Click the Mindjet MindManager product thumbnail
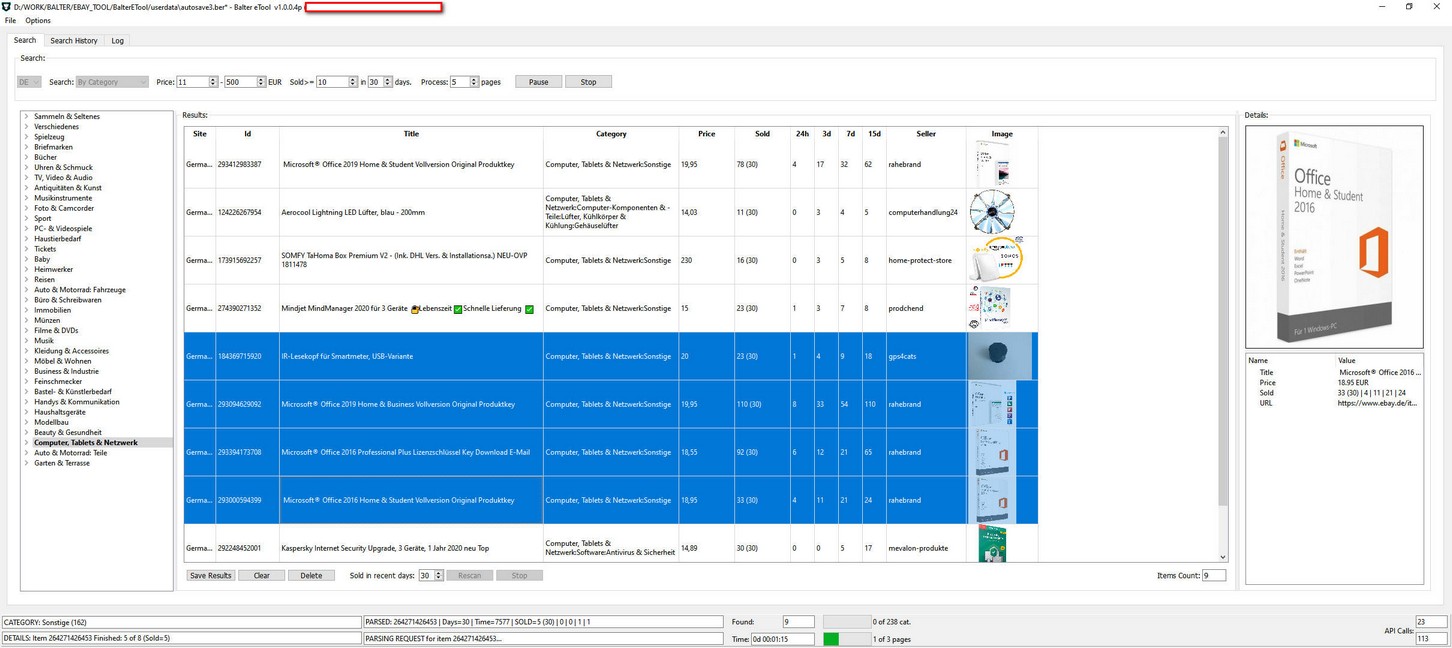1452x648 pixels. click(x=989, y=308)
